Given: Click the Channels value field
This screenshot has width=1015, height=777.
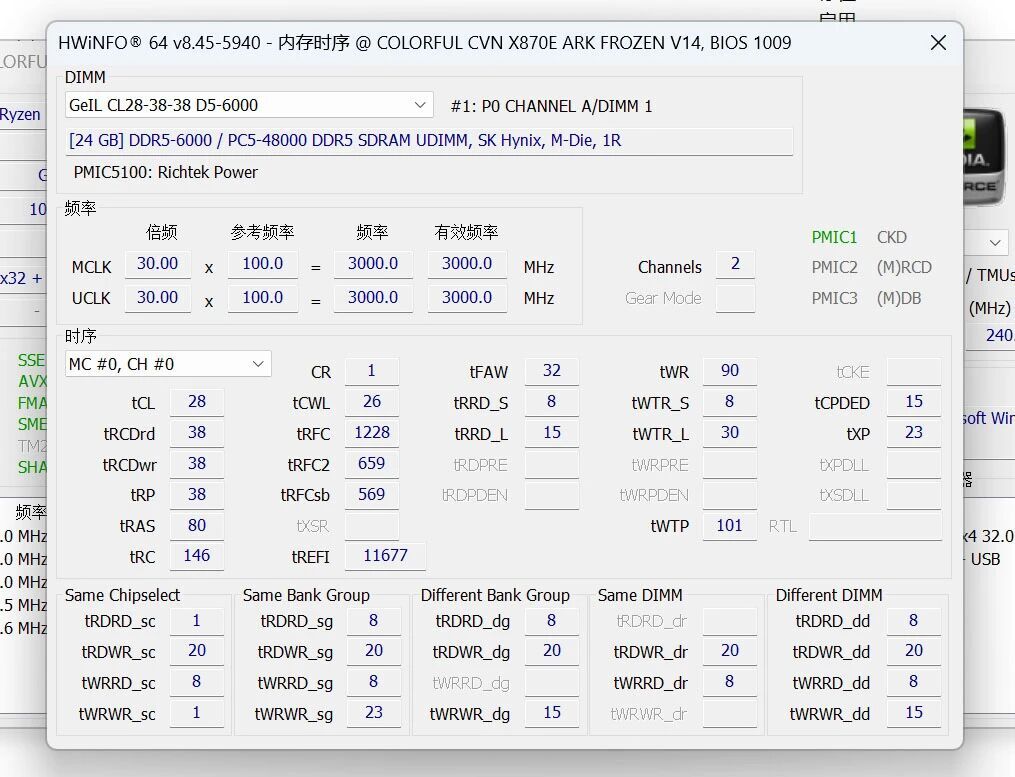Looking at the screenshot, I should [x=735, y=264].
